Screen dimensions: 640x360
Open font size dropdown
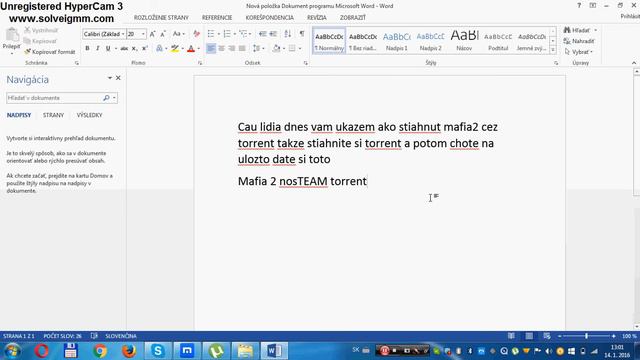tap(143, 34)
